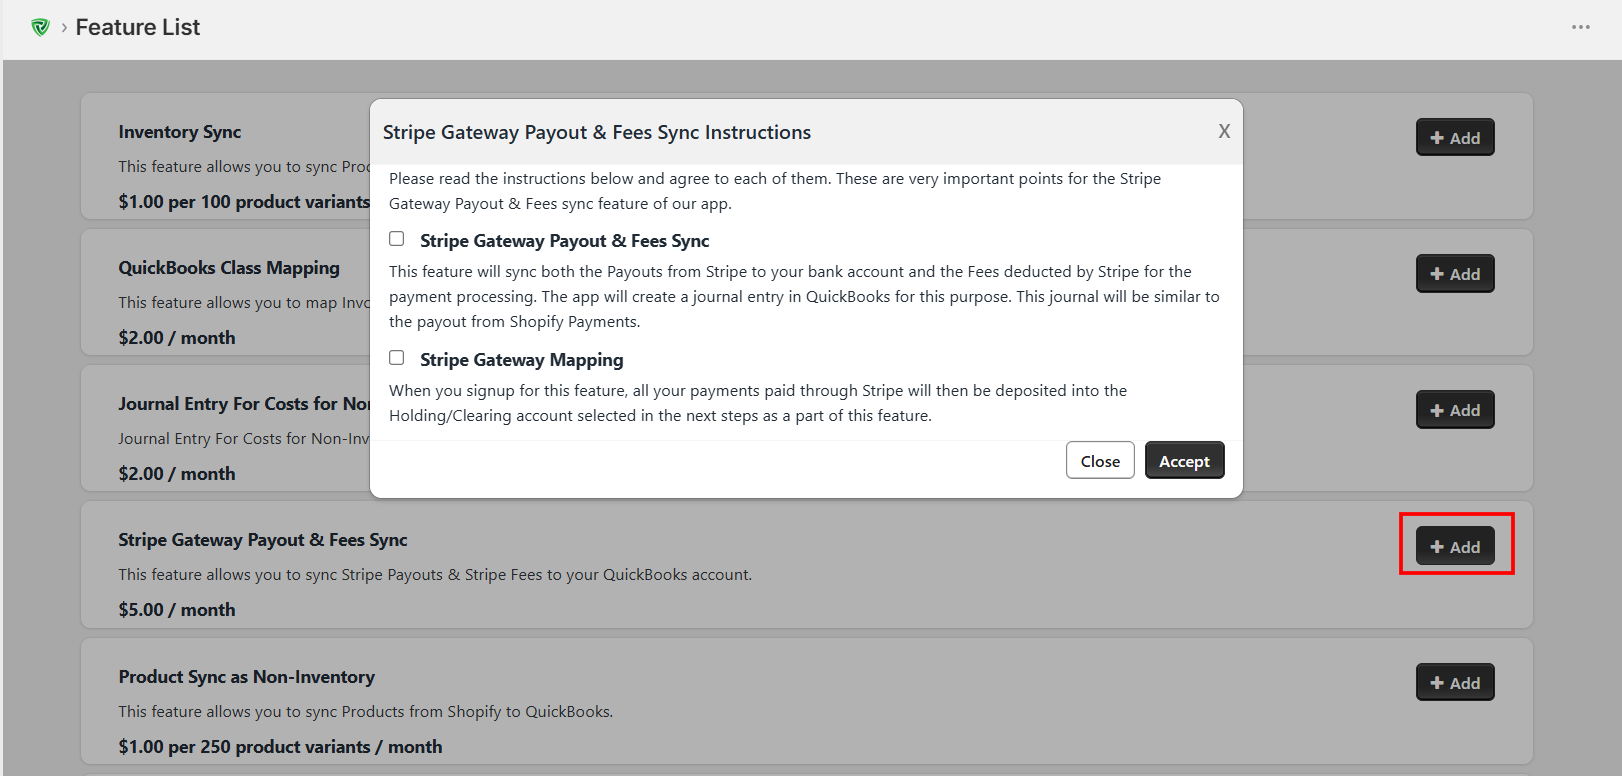This screenshot has height=776, width=1622.
Task: Click the Inventory Sync feature title
Action: [180, 132]
